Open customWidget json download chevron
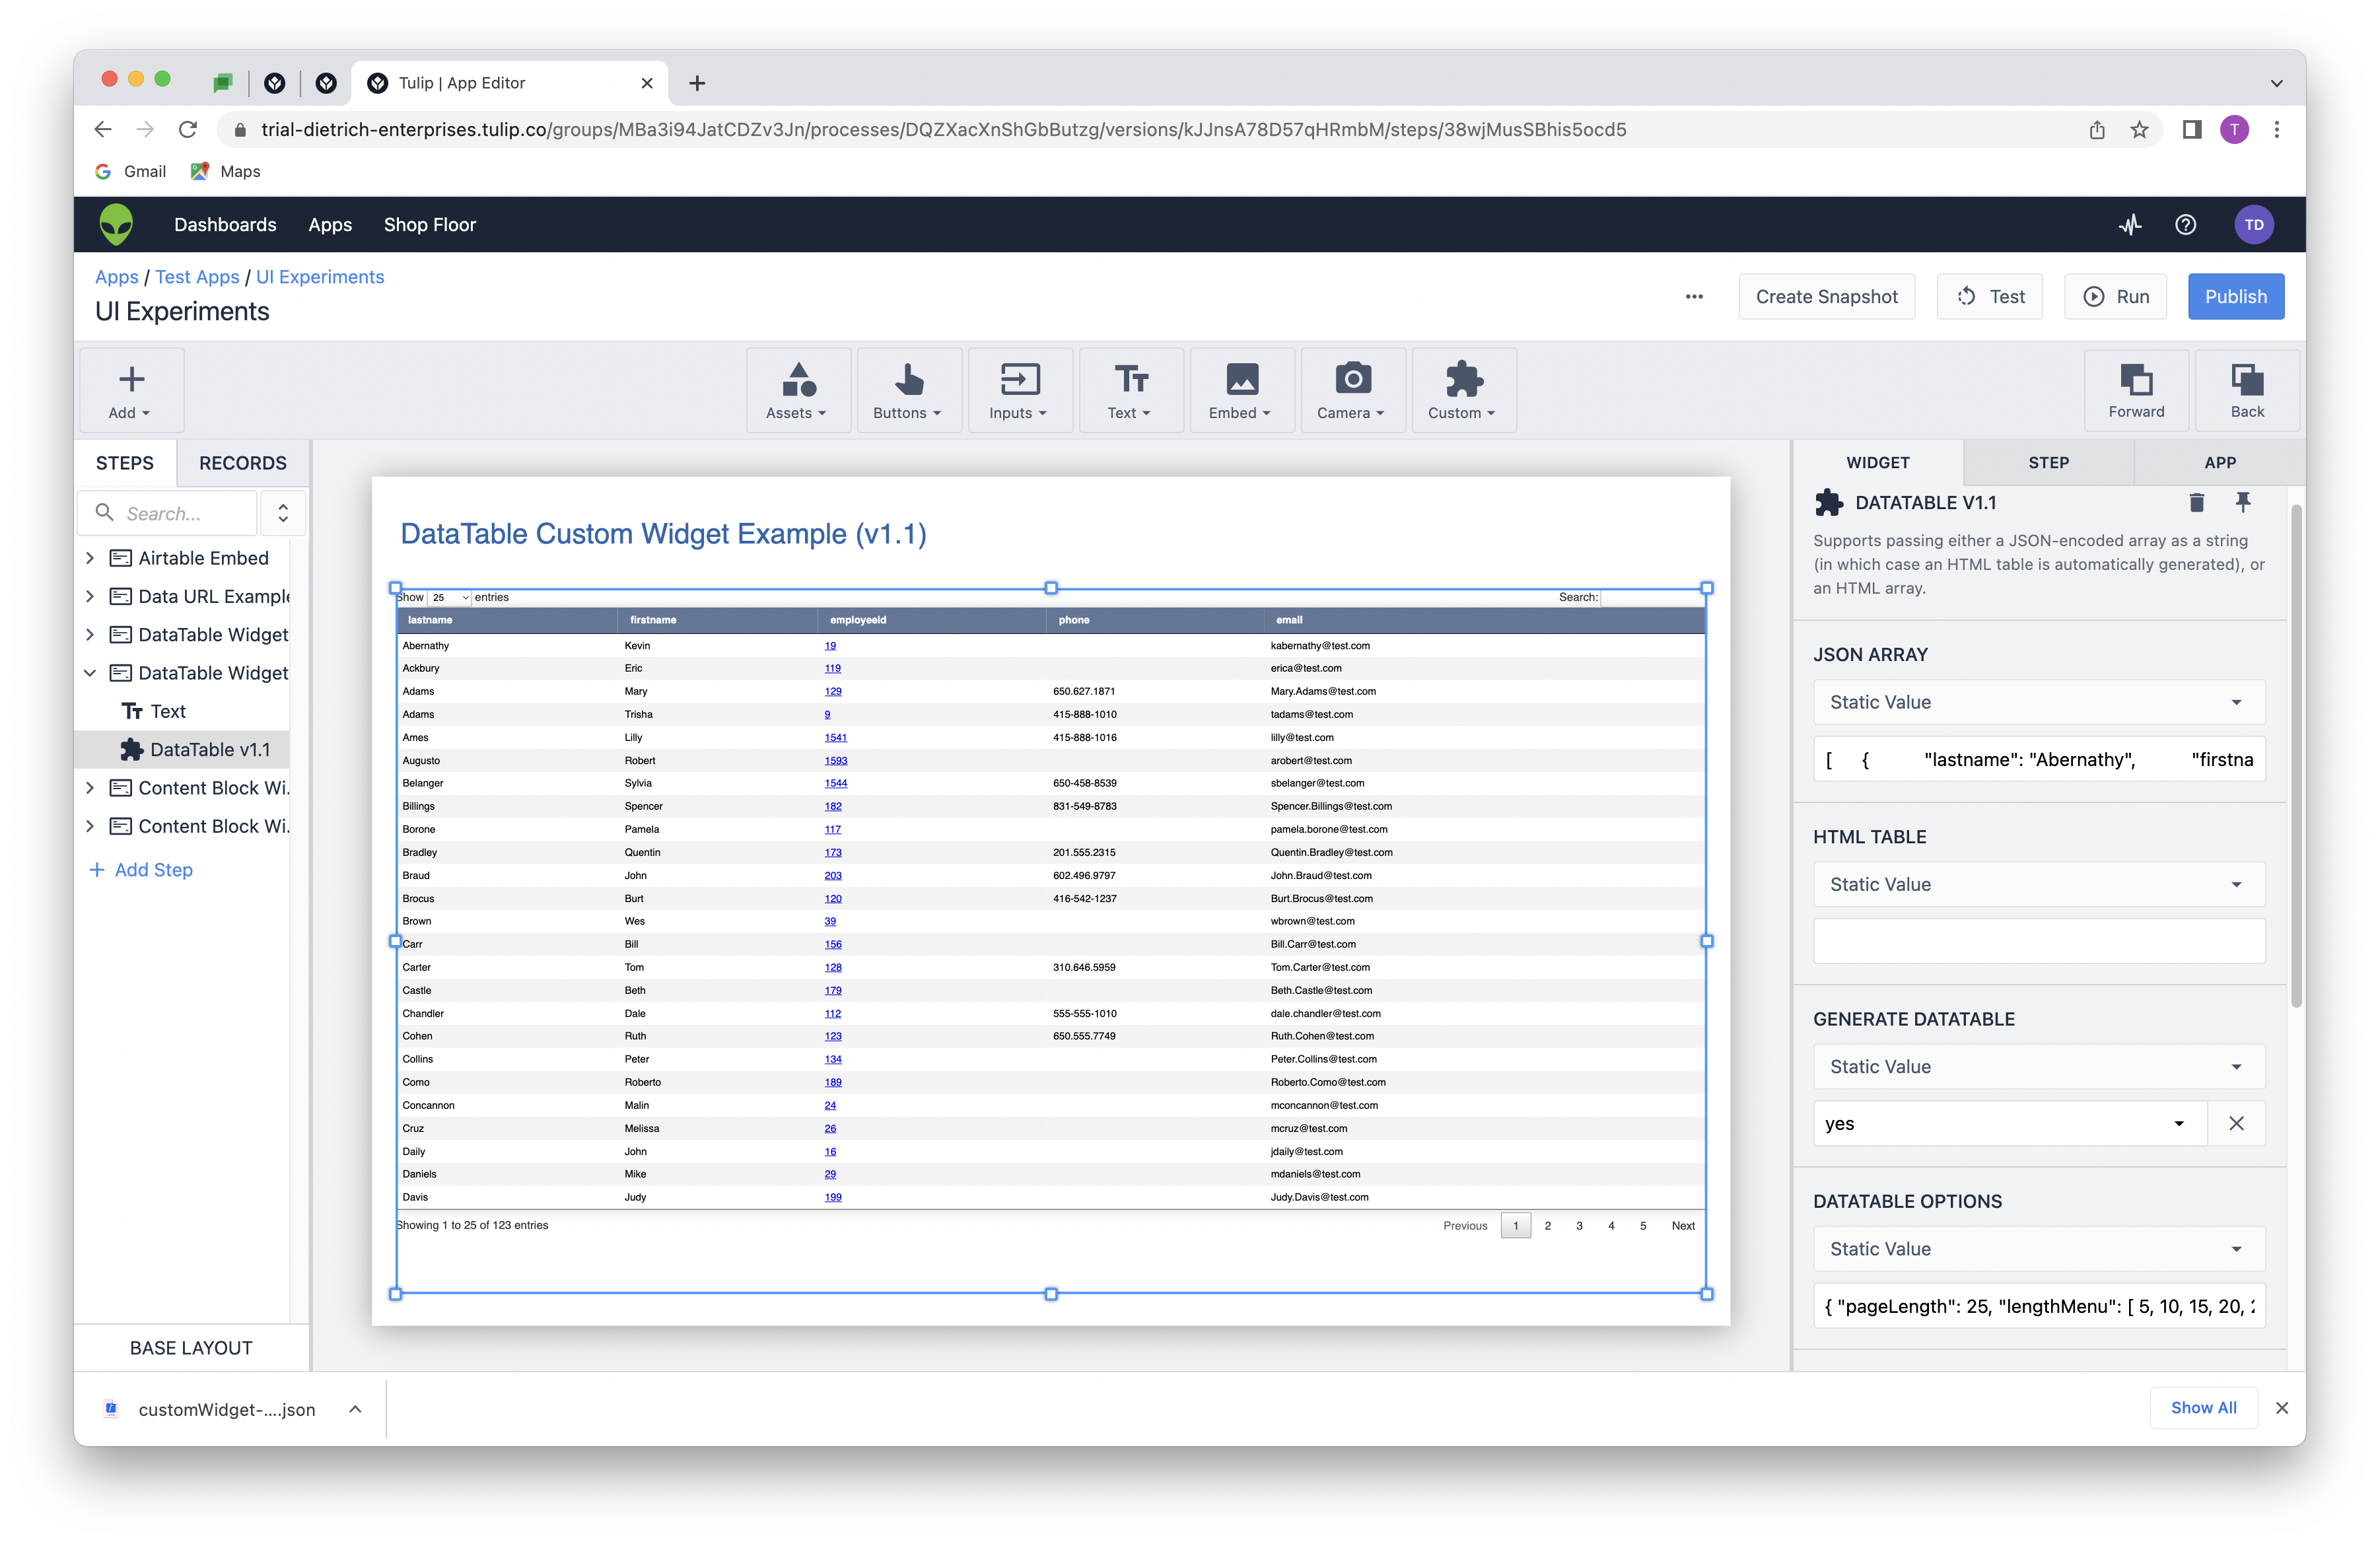This screenshot has width=2380, height=1544. (x=355, y=1409)
